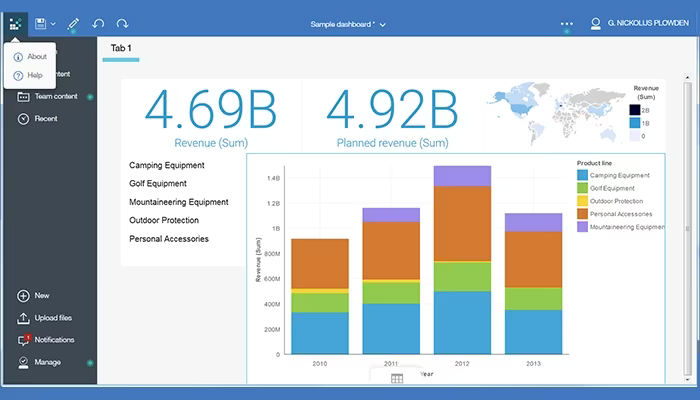The width and height of the screenshot is (700, 400).
Task: Open the save options dropdown arrow
Action: coord(53,24)
